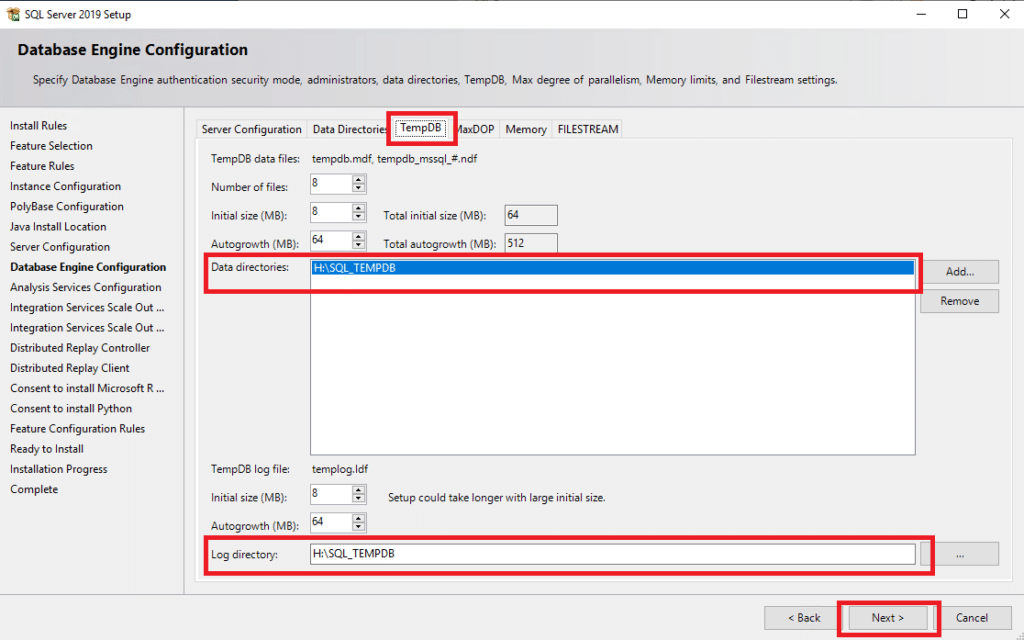
Task: Increase Number of files with up arrow
Action: click(x=358, y=180)
